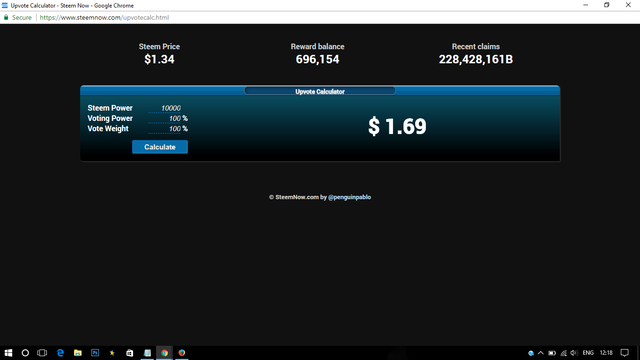Click the Steem Price value $1.34
This screenshot has height=360, width=640.
(x=159, y=59)
